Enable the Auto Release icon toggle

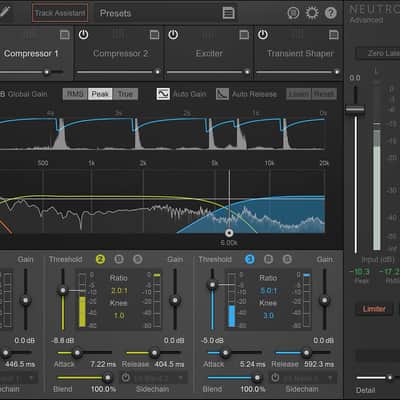222,94
